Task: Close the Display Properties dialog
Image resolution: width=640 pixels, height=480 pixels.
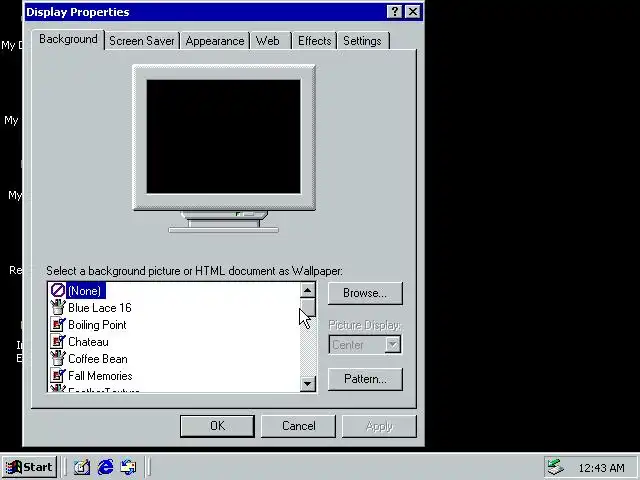Action: click(x=413, y=12)
